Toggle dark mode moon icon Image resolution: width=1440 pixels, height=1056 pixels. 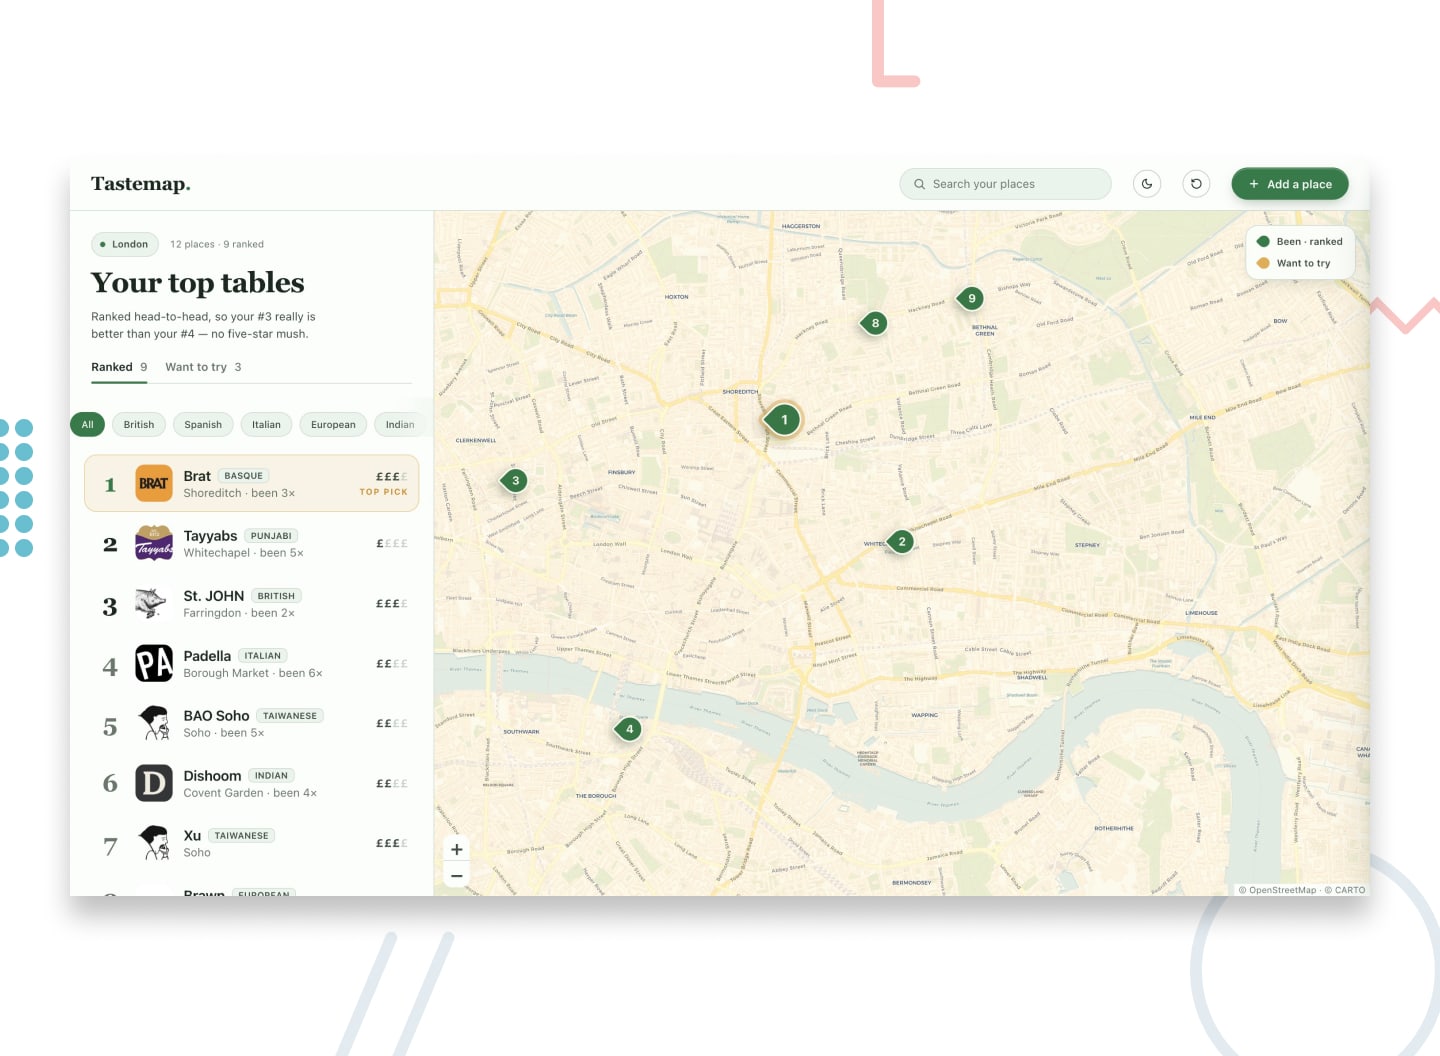[1147, 184]
